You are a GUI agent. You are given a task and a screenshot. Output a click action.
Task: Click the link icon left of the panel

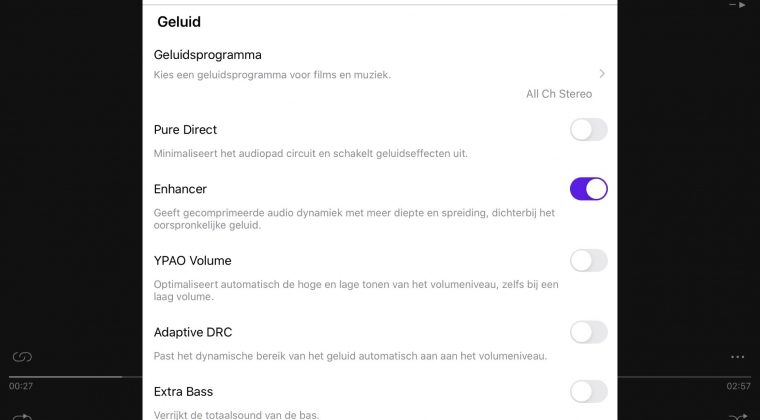pyautogui.click(x=22, y=357)
